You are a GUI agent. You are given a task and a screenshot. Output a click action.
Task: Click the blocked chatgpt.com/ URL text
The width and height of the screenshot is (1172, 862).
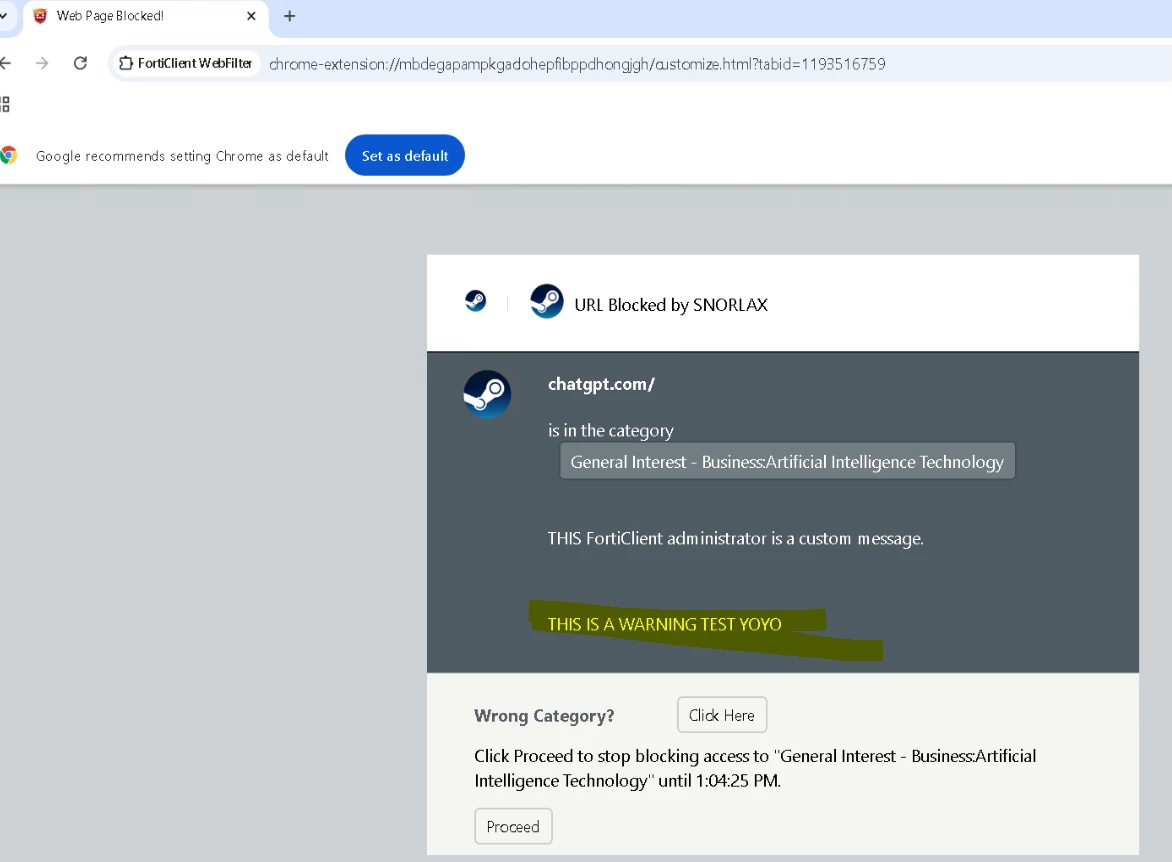pos(601,384)
